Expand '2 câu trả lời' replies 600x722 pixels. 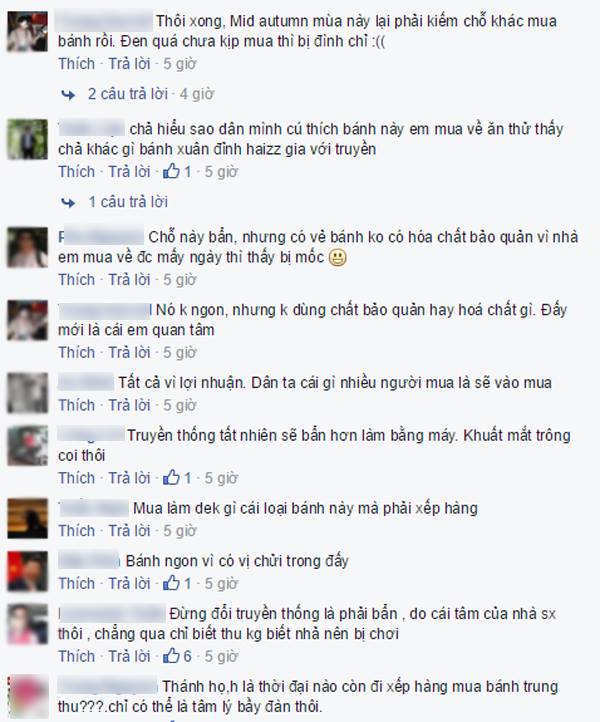(128, 94)
